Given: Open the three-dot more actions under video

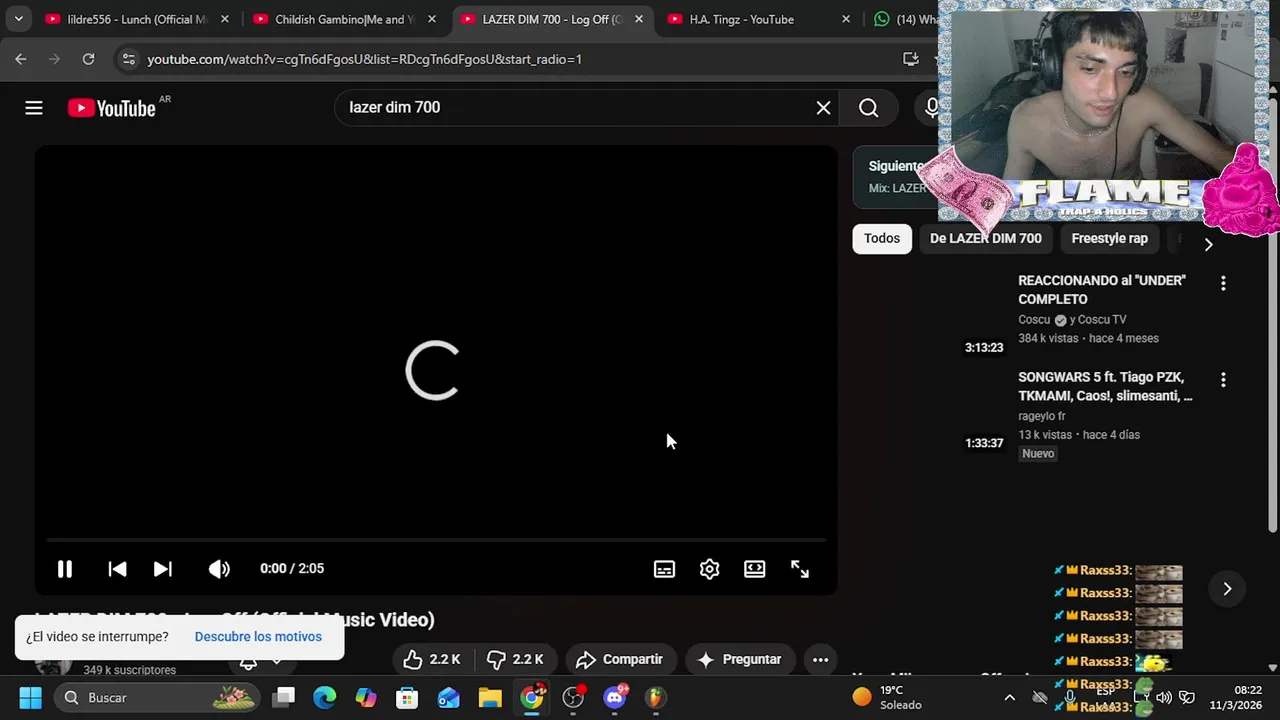Looking at the screenshot, I should point(820,660).
